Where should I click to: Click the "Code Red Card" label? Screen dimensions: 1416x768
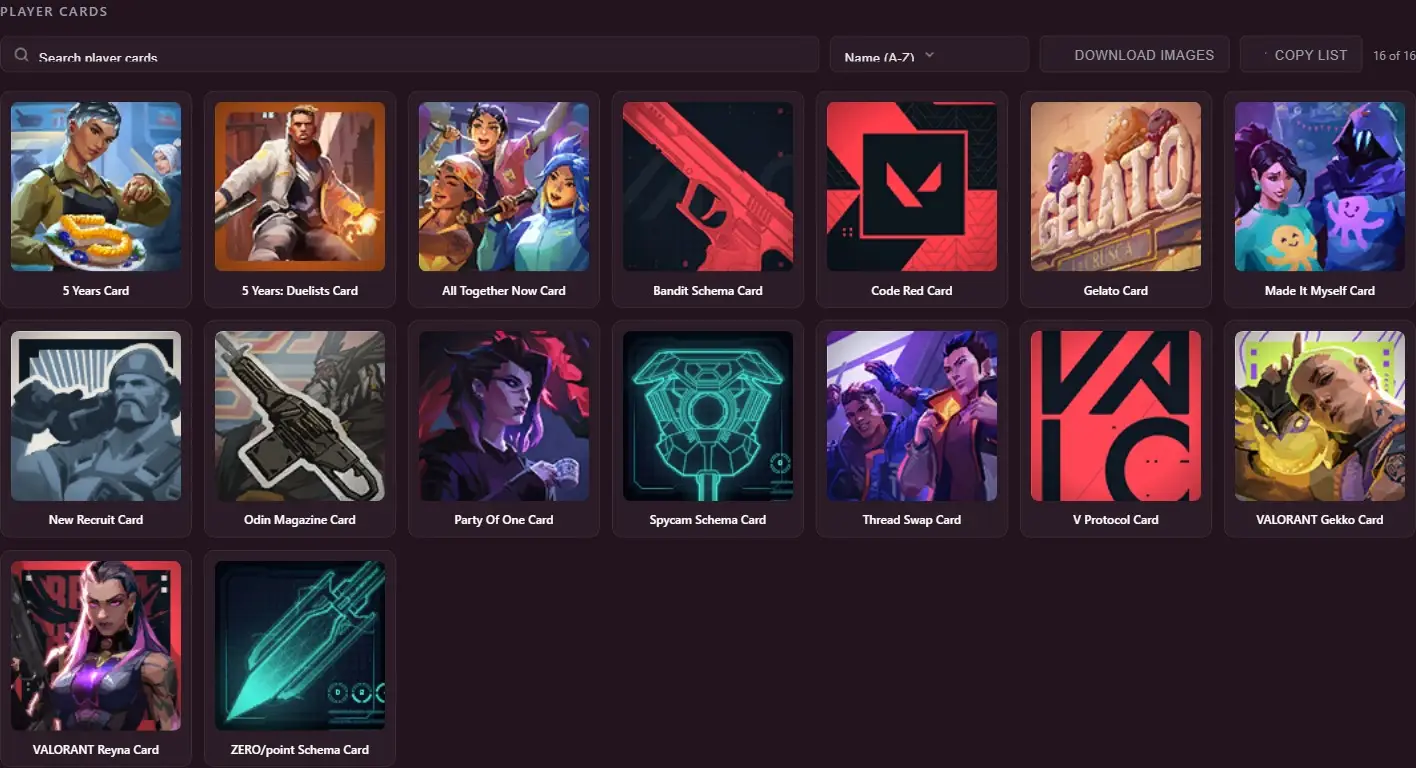pos(912,291)
